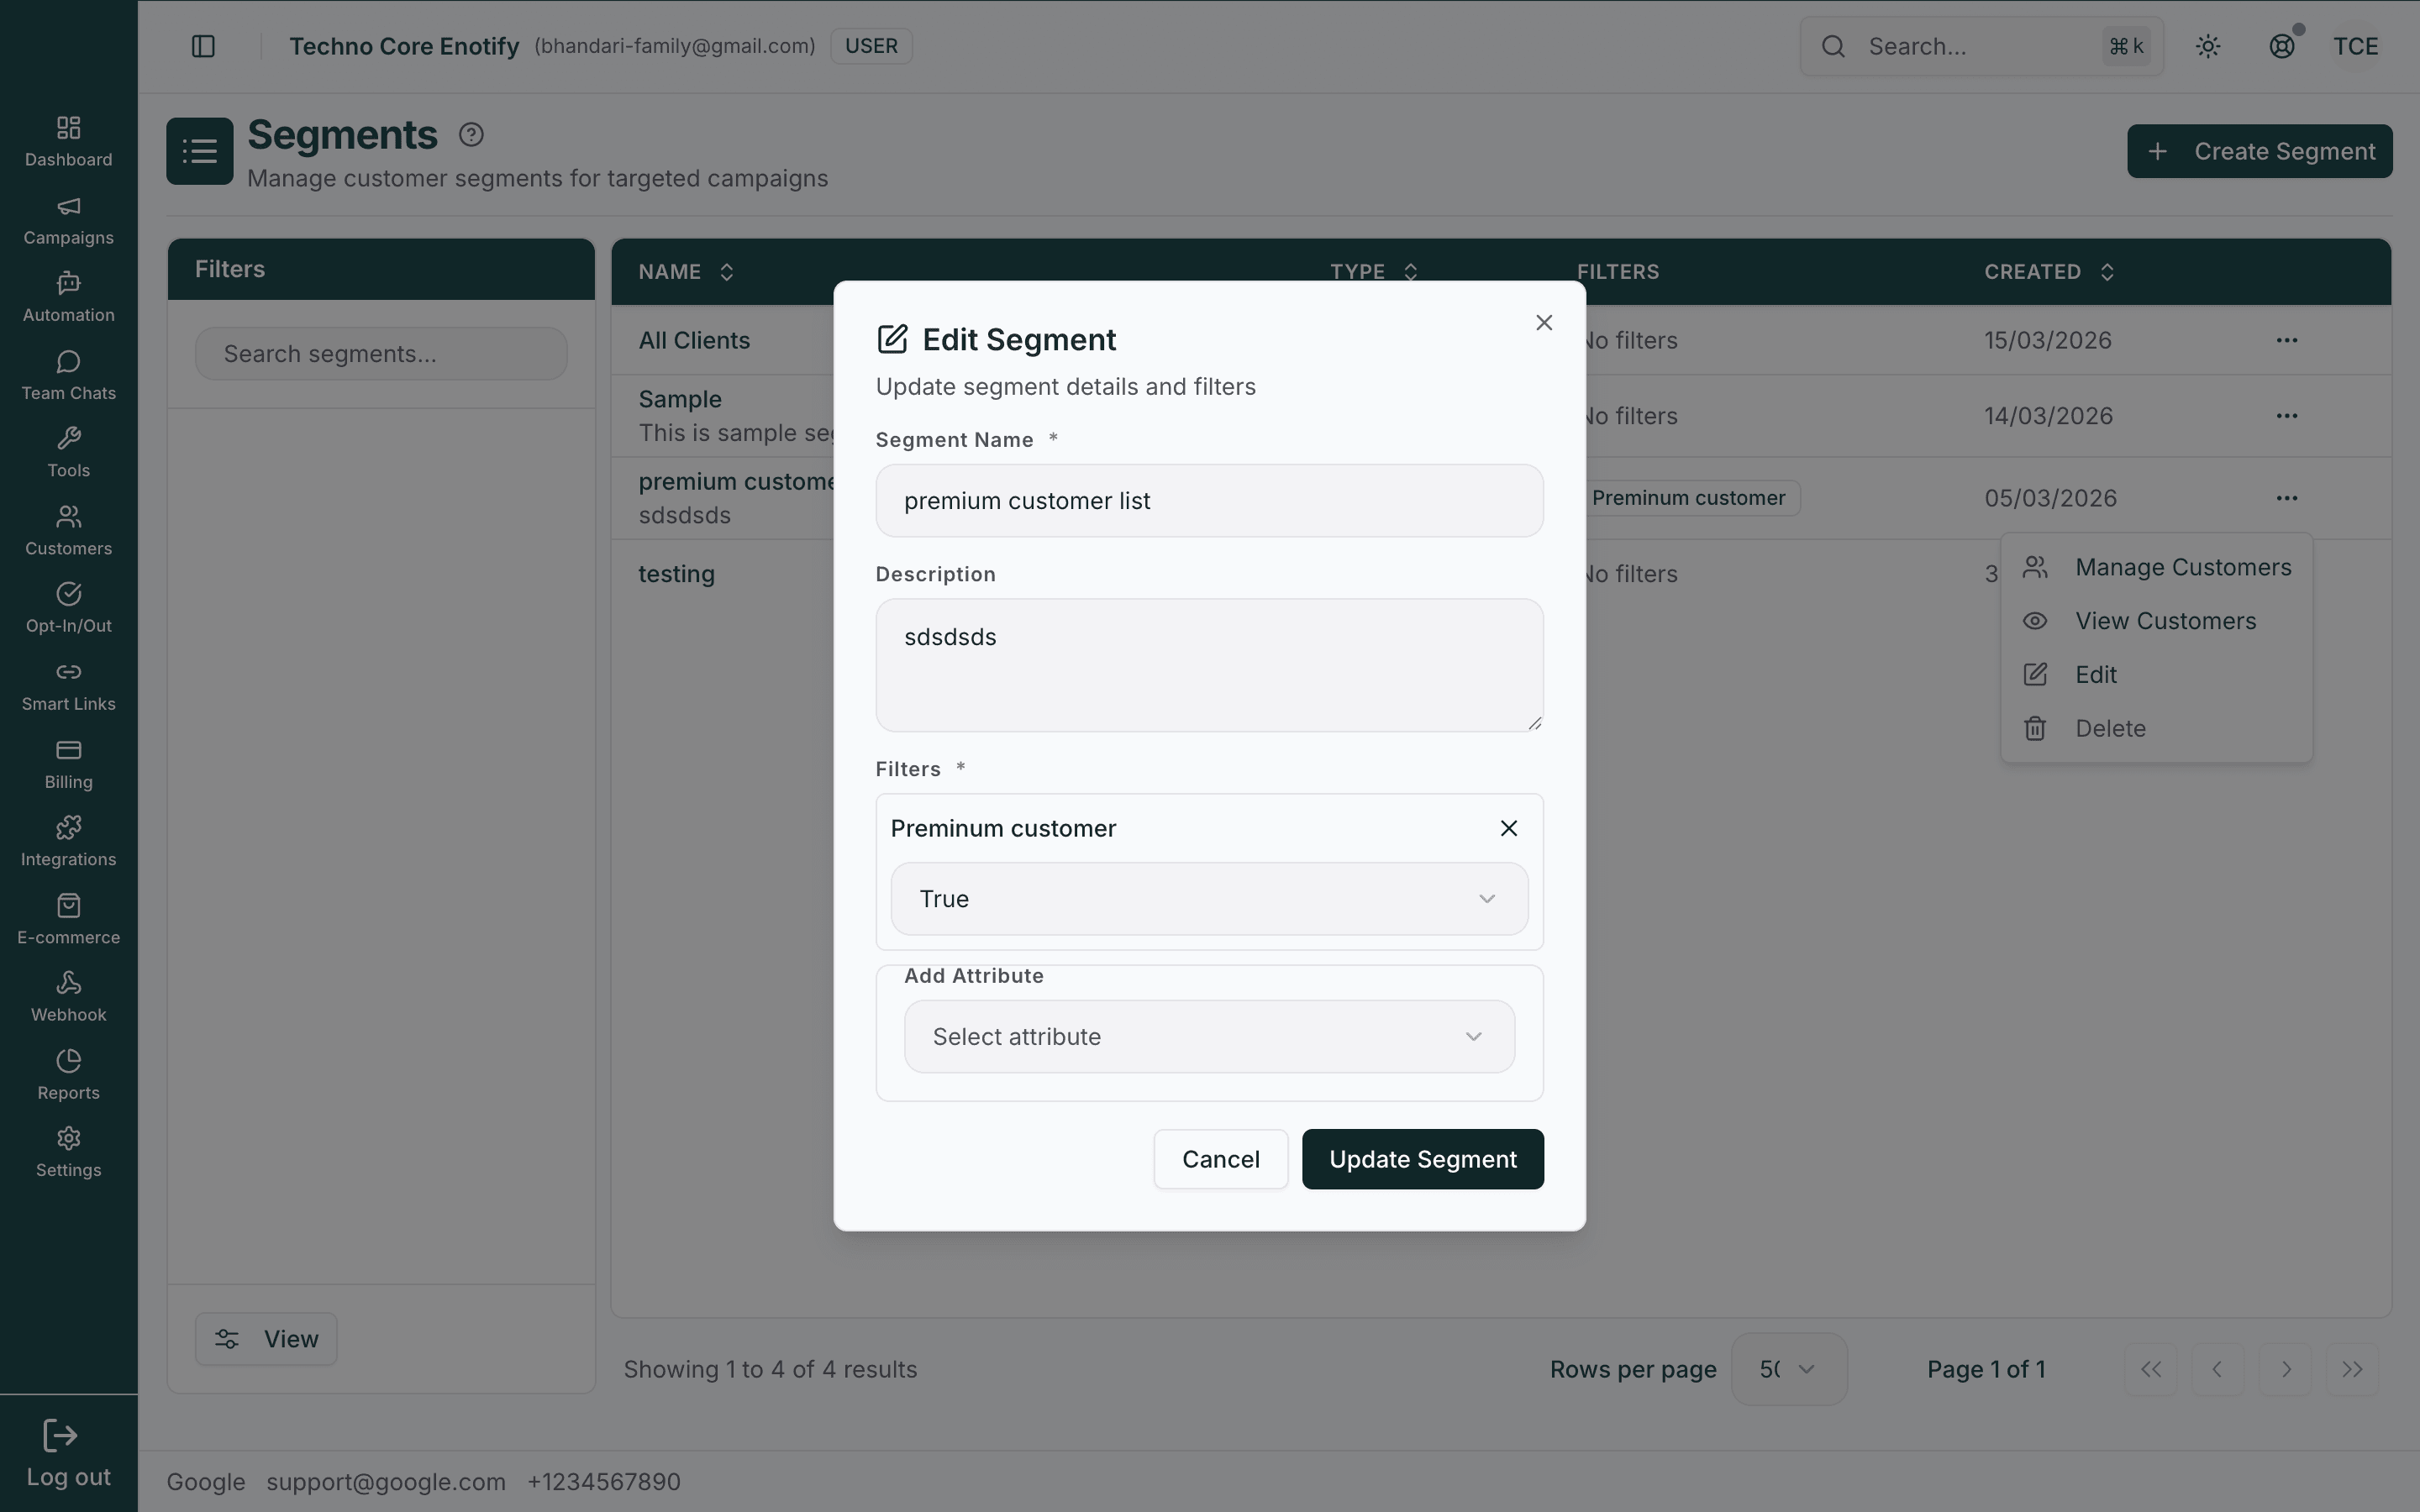2420x1512 pixels.
Task: Sort table by CREATED column
Action: pos(2049,272)
